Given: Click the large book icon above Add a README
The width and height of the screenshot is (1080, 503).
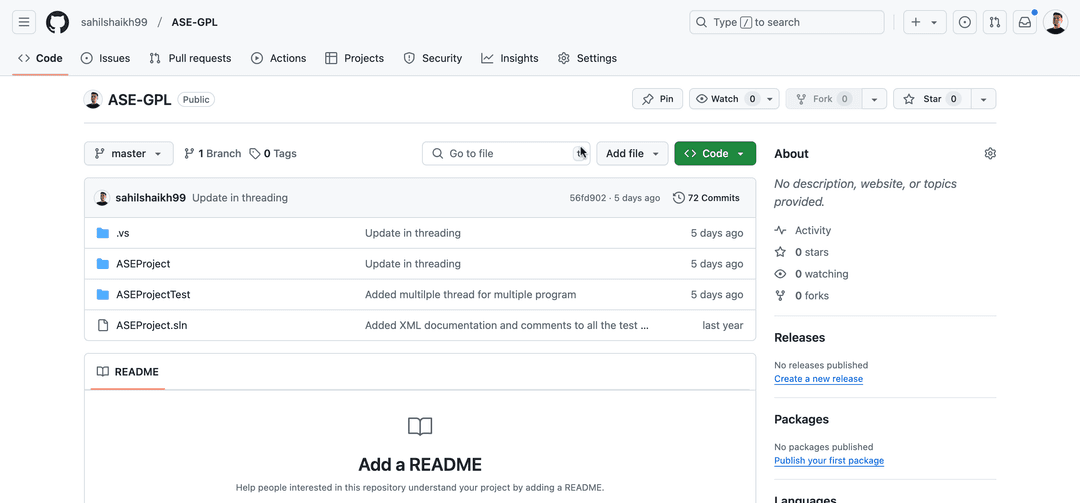Looking at the screenshot, I should (x=420, y=427).
